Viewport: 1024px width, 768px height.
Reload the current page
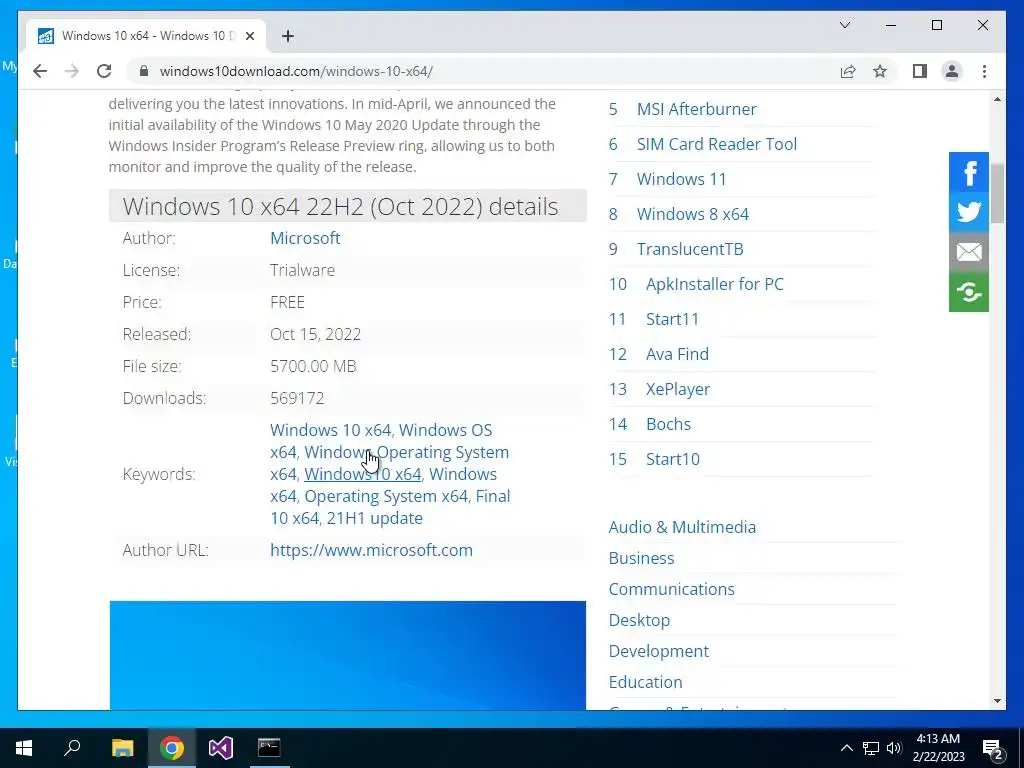click(104, 71)
